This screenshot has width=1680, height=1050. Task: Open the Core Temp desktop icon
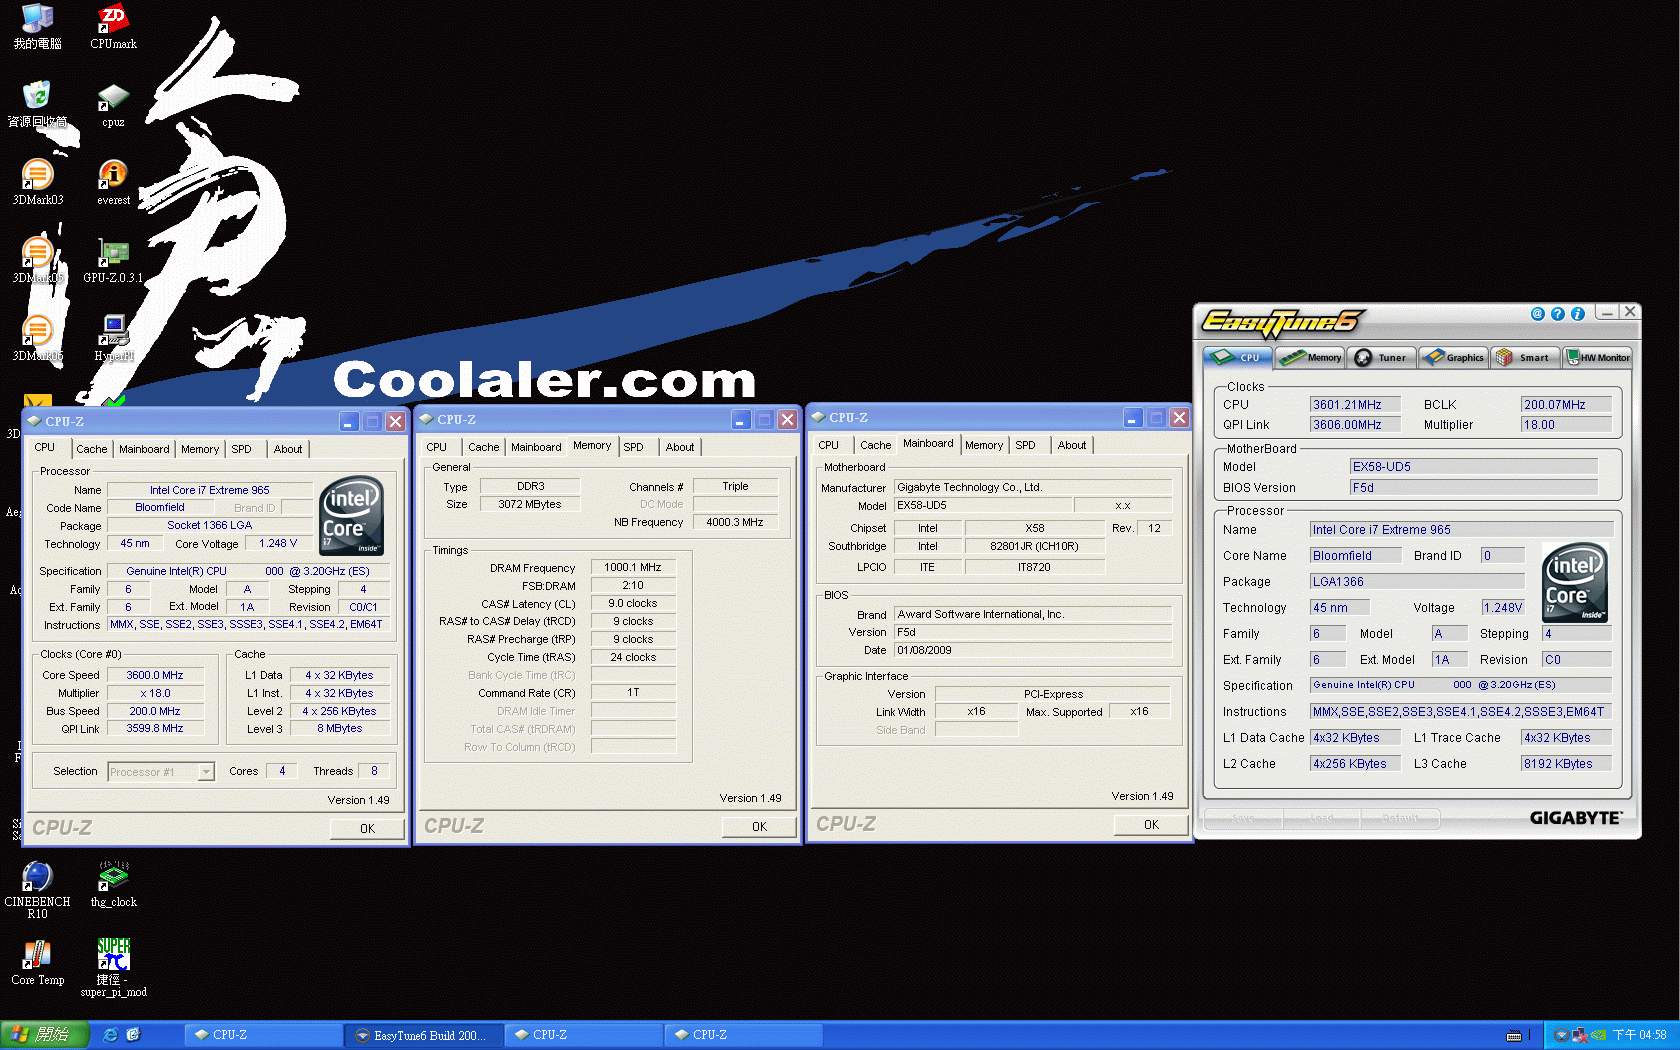point(37,956)
